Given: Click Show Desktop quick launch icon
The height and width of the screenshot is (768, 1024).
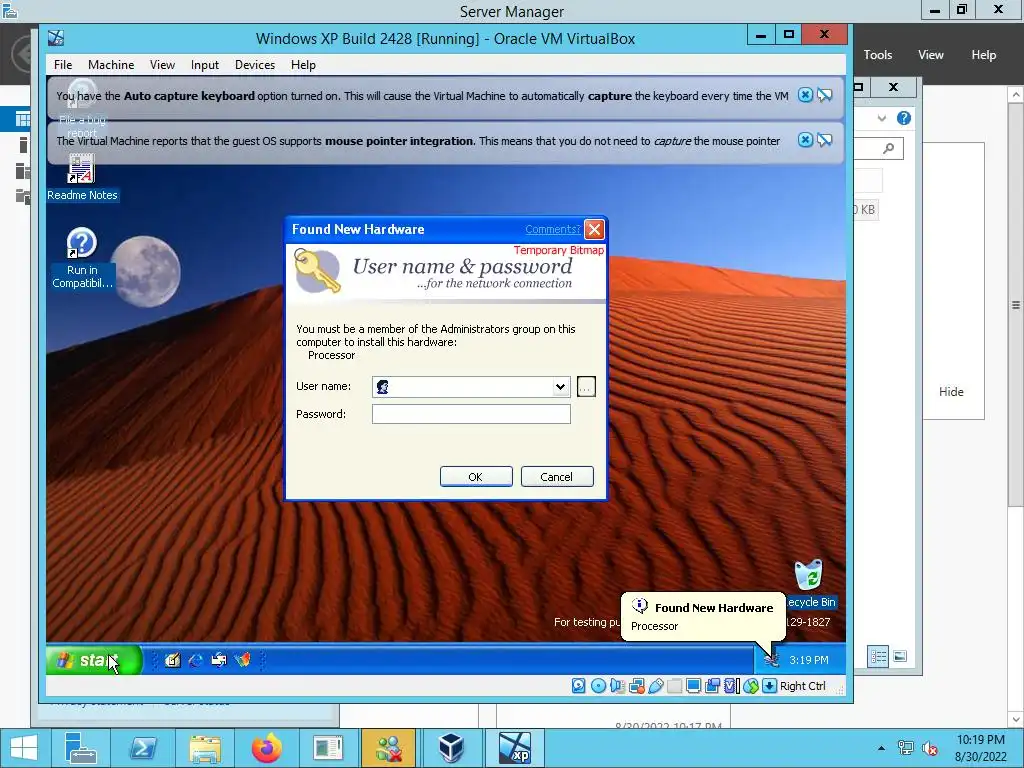Looking at the screenshot, I should (x=172, y=660).
